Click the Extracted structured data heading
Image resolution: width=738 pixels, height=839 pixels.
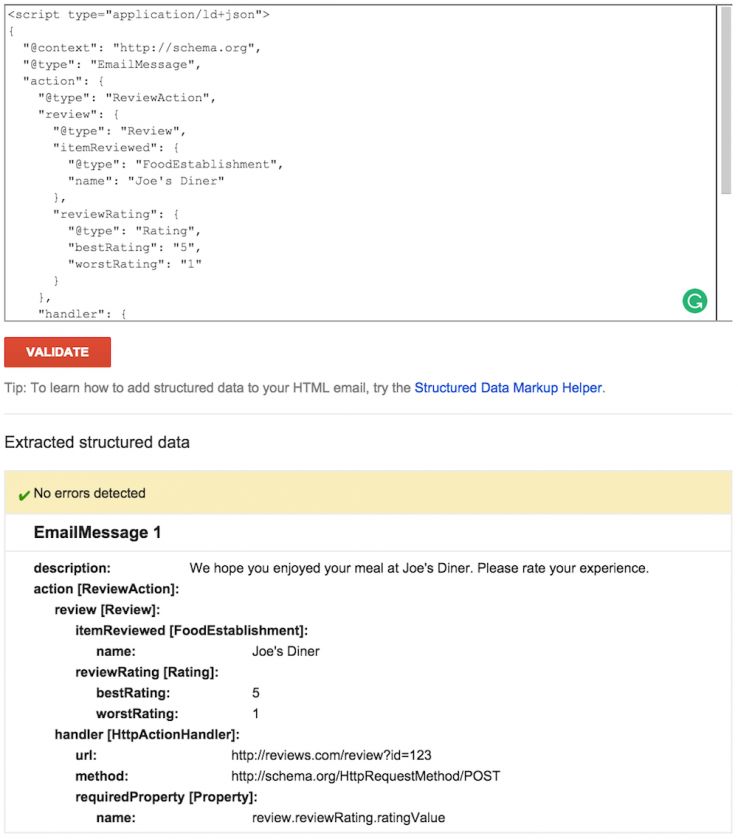[x=95, y=443]
